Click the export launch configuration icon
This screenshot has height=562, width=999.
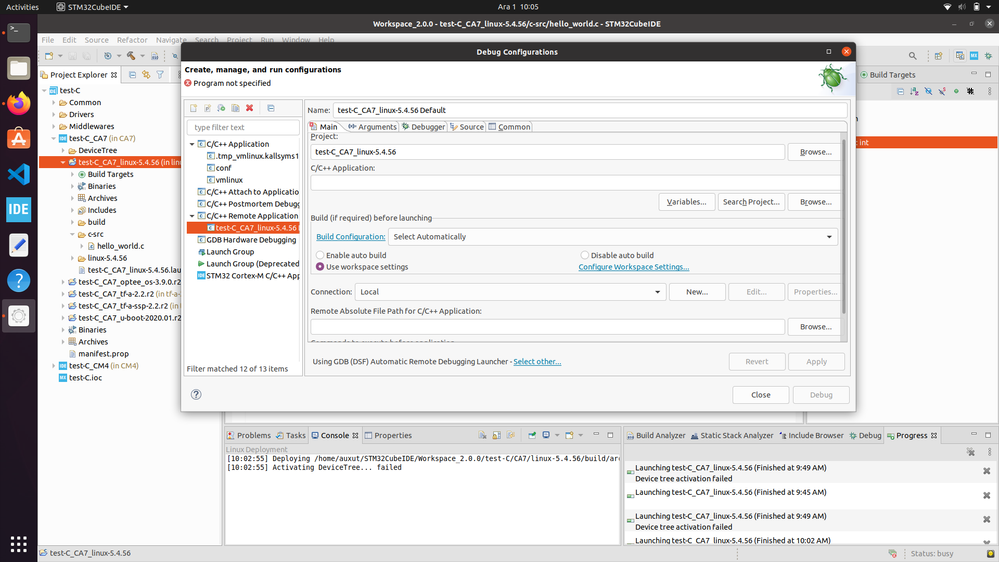tap(222, 108)
